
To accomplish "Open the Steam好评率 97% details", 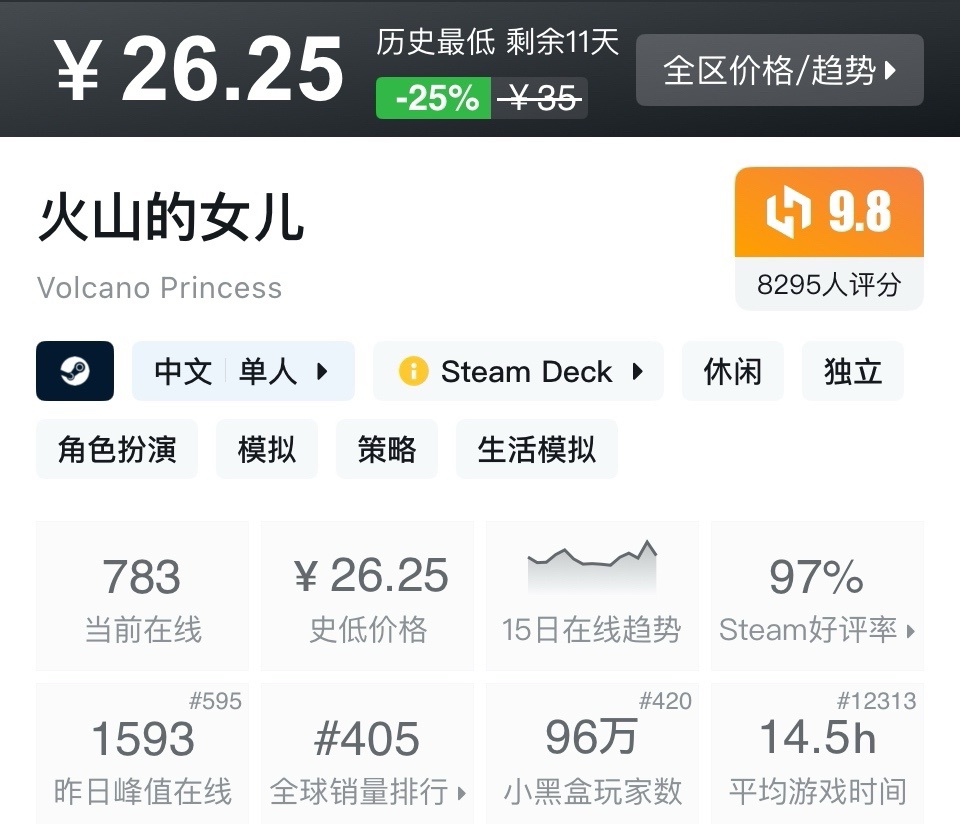I will [816, 596].
